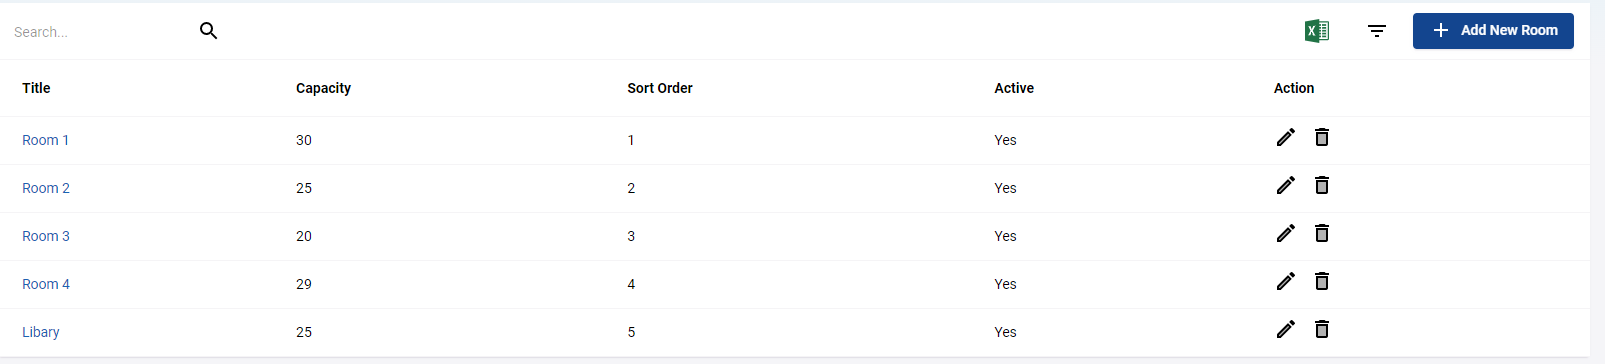Edit Room 2 with pencil icon
This screenshot has height=364, width=1605.
(1286, 185)
